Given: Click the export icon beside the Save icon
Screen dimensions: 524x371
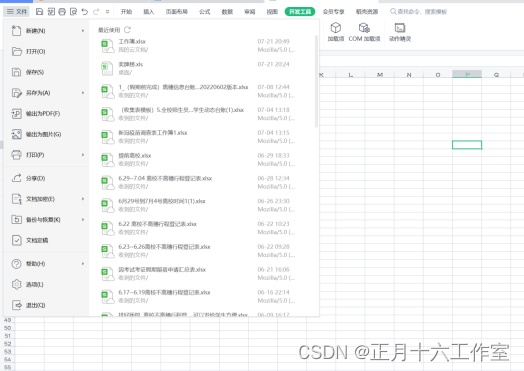Looking at the screenshot, I should click(x=51, y=12).
